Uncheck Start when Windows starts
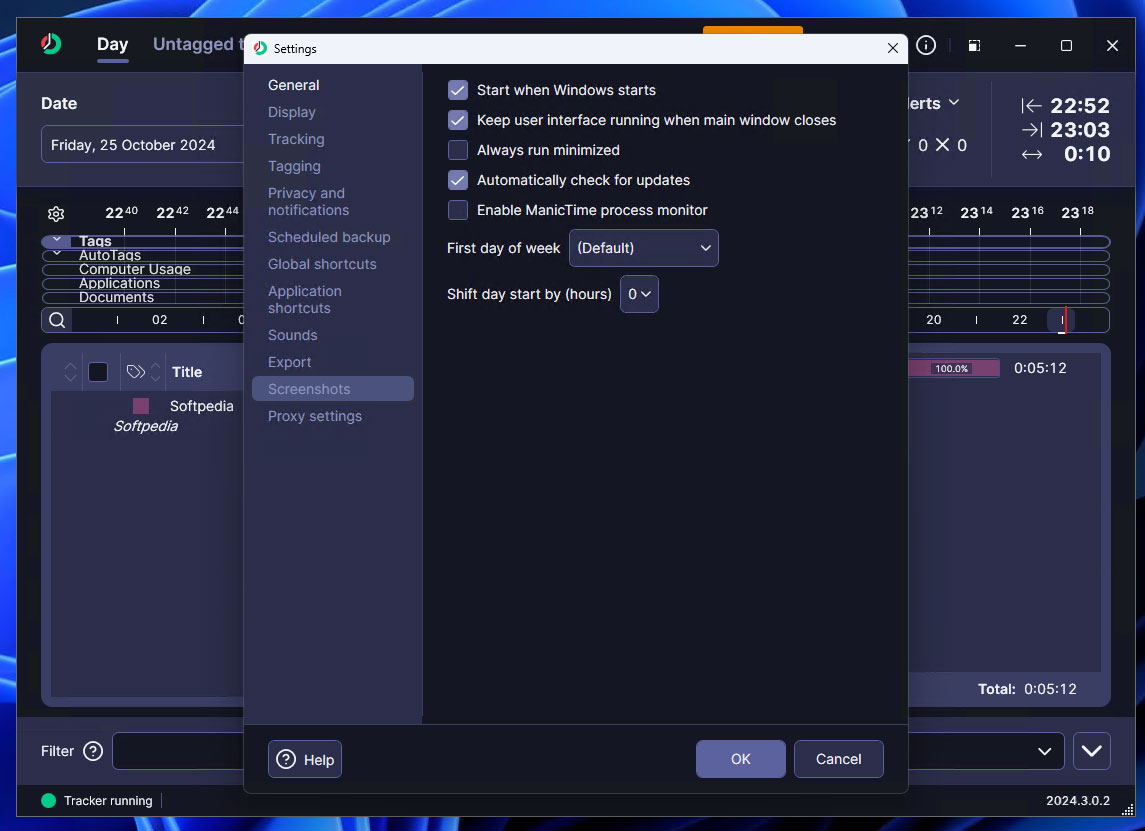 458,90
